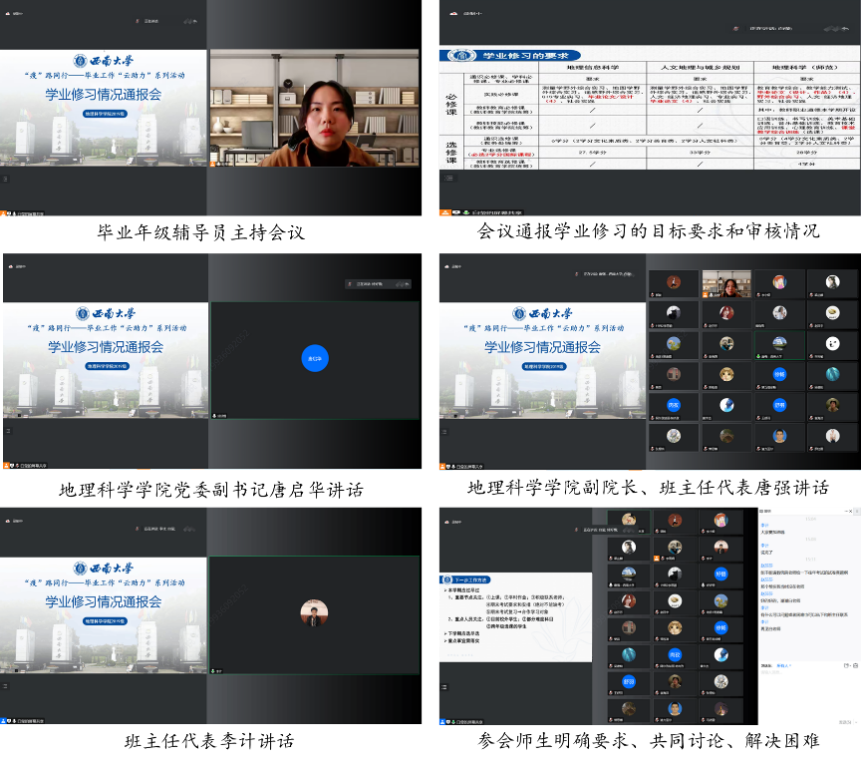Screen dimensions: 861x763
Task: Click the rightmost icon in the chat input toolbar
Action: pos(854,665)
